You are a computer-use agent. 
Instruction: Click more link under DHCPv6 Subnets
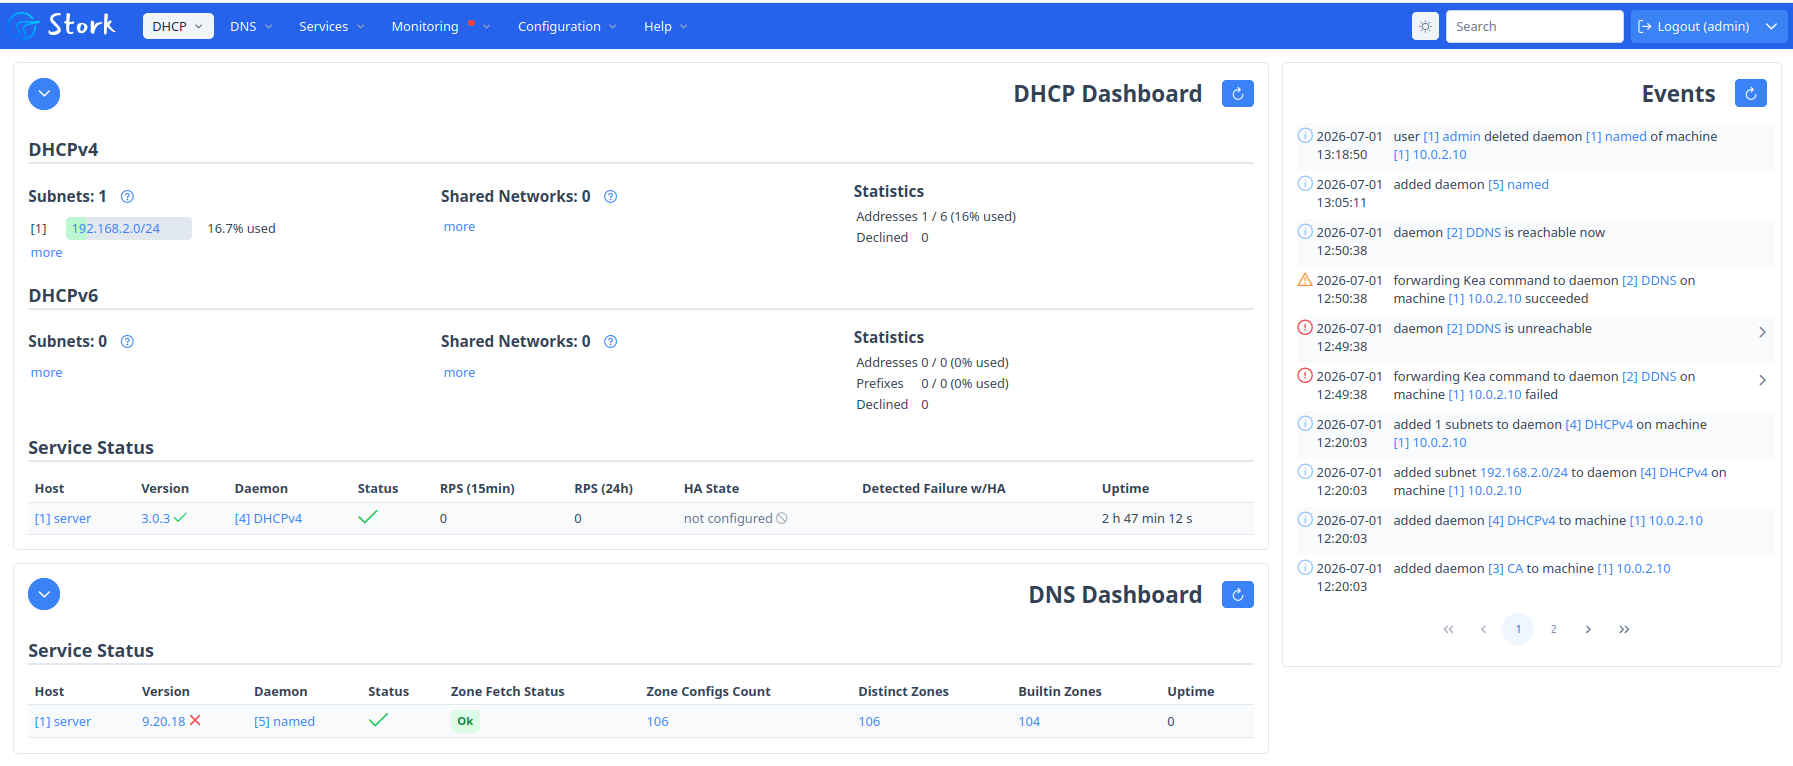click(46, 373)
